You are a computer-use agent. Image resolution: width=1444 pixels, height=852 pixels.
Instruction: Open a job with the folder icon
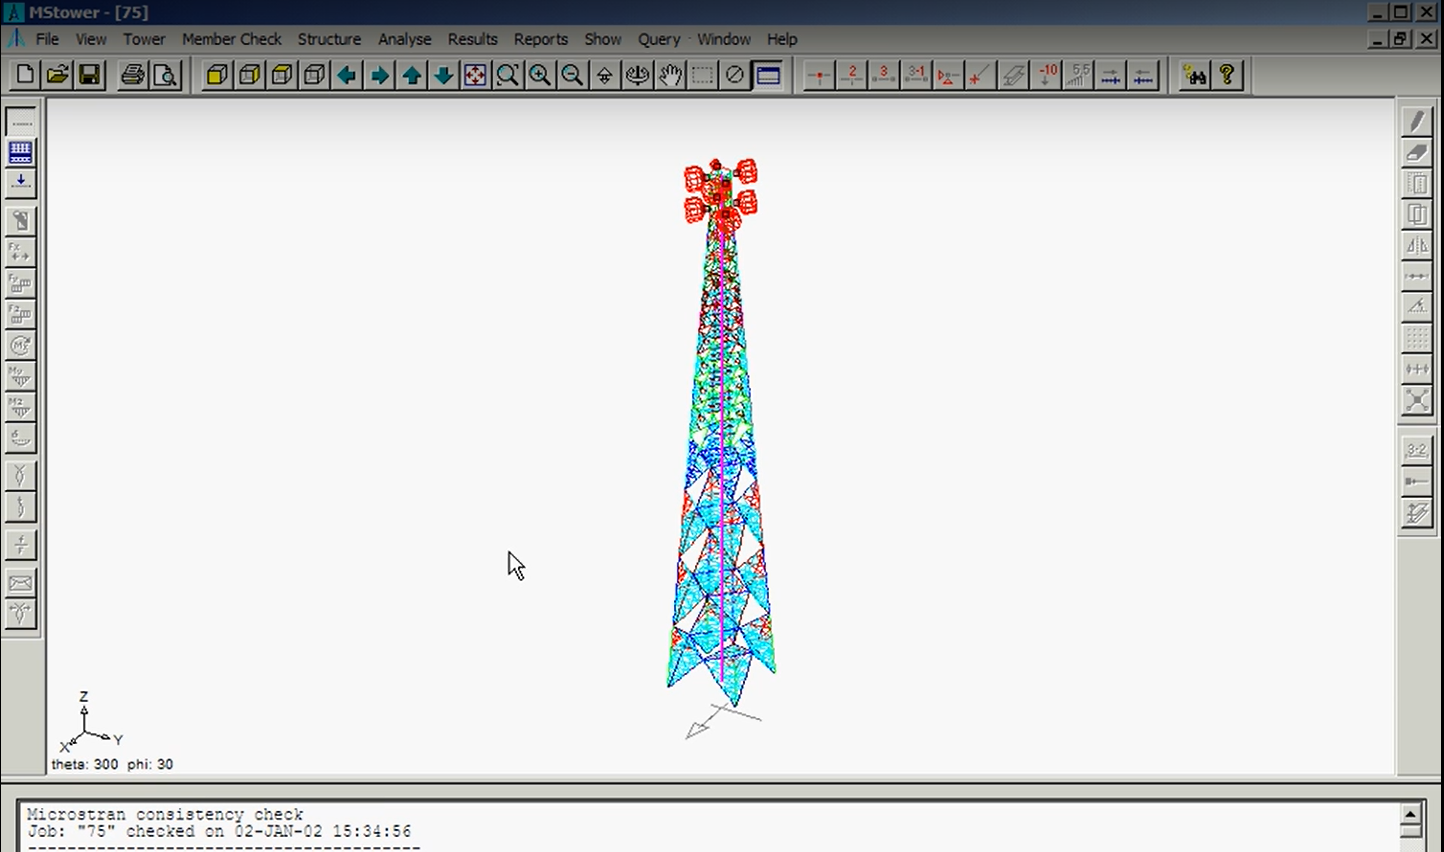(x=57, y=75)
